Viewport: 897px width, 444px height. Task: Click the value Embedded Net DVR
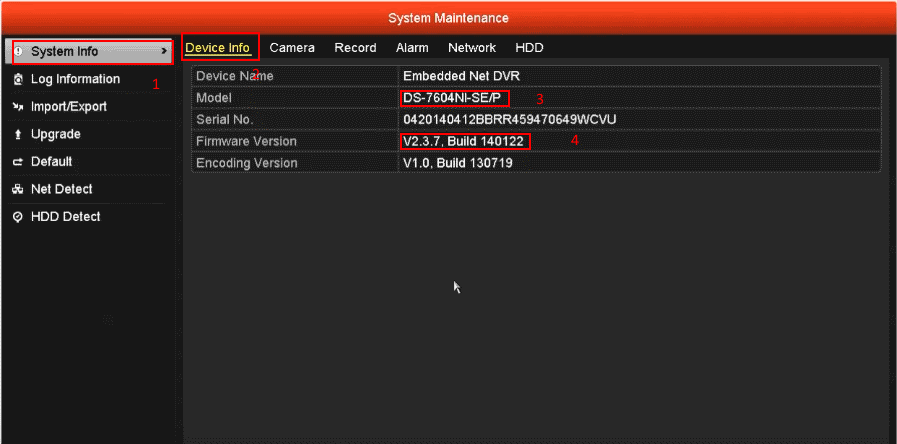[x=461, y=76]
